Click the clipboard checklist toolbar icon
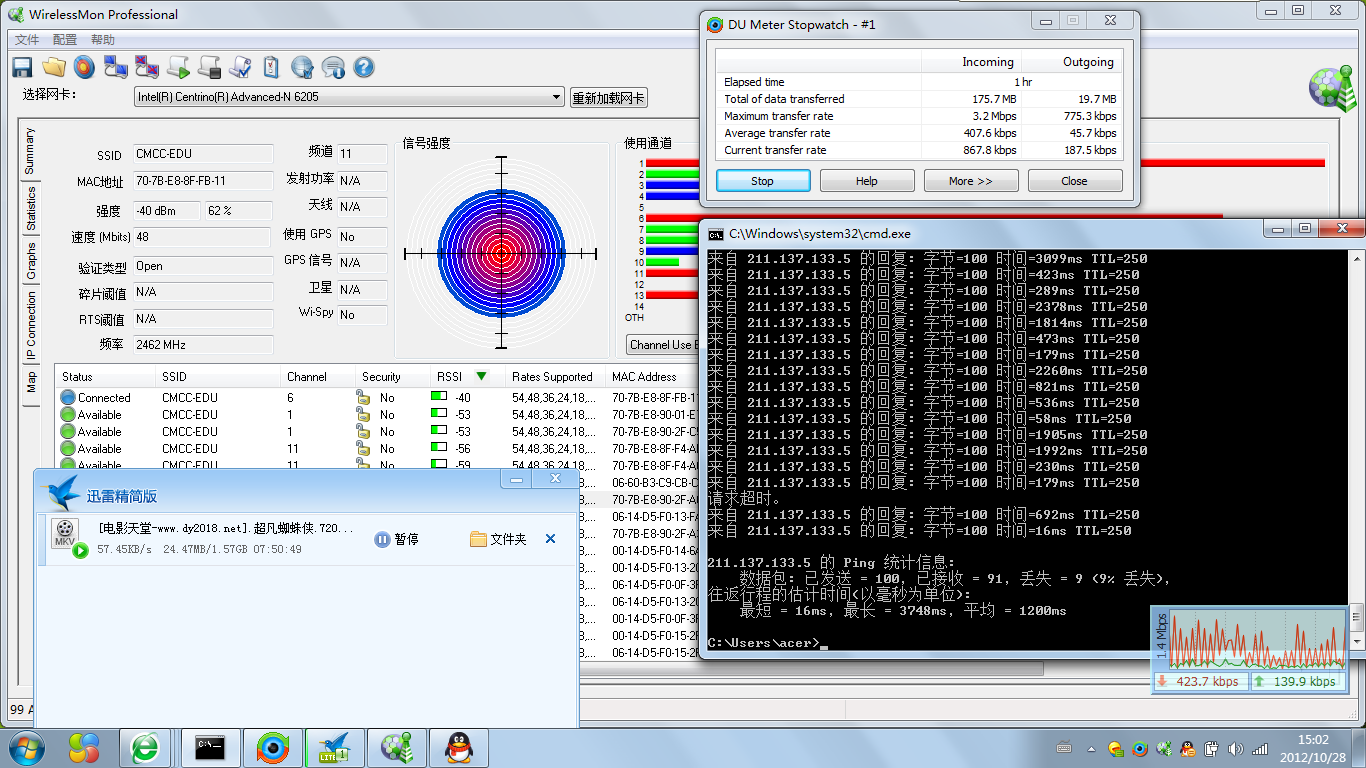The width and height of the screenshot is (1366, 768). point(271,67)
